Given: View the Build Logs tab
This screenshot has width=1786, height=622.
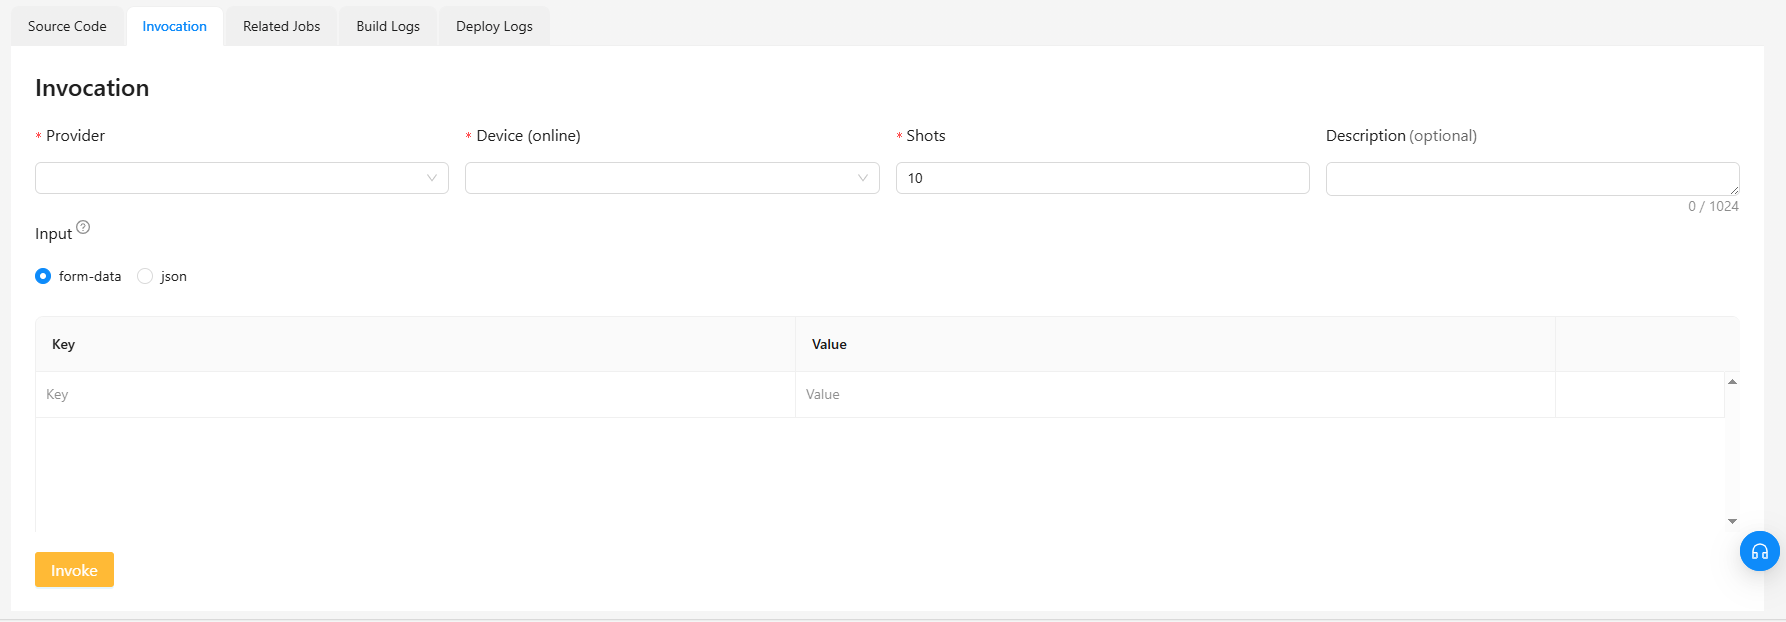Looking at the screenshot, I should [x=388, y=26].
